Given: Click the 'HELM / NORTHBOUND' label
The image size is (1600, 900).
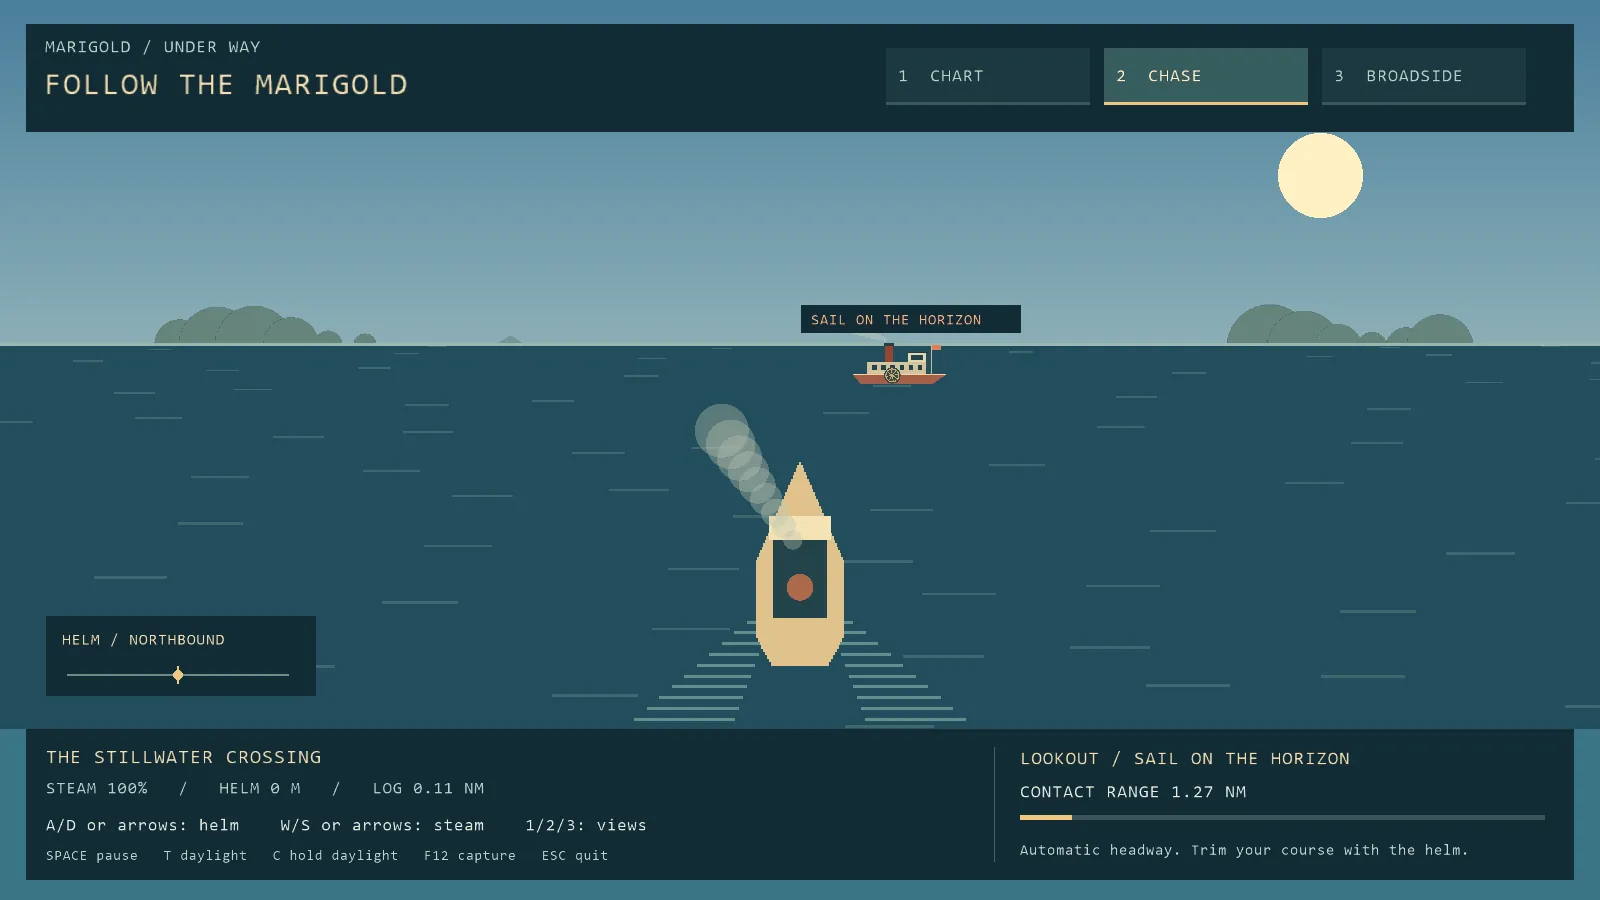Looking at the screenshot, I should pos(143,640).
